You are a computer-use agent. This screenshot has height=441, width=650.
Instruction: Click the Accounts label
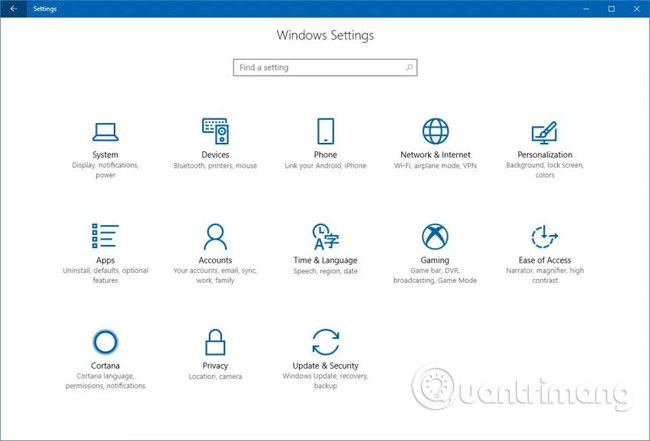point(215,260)
